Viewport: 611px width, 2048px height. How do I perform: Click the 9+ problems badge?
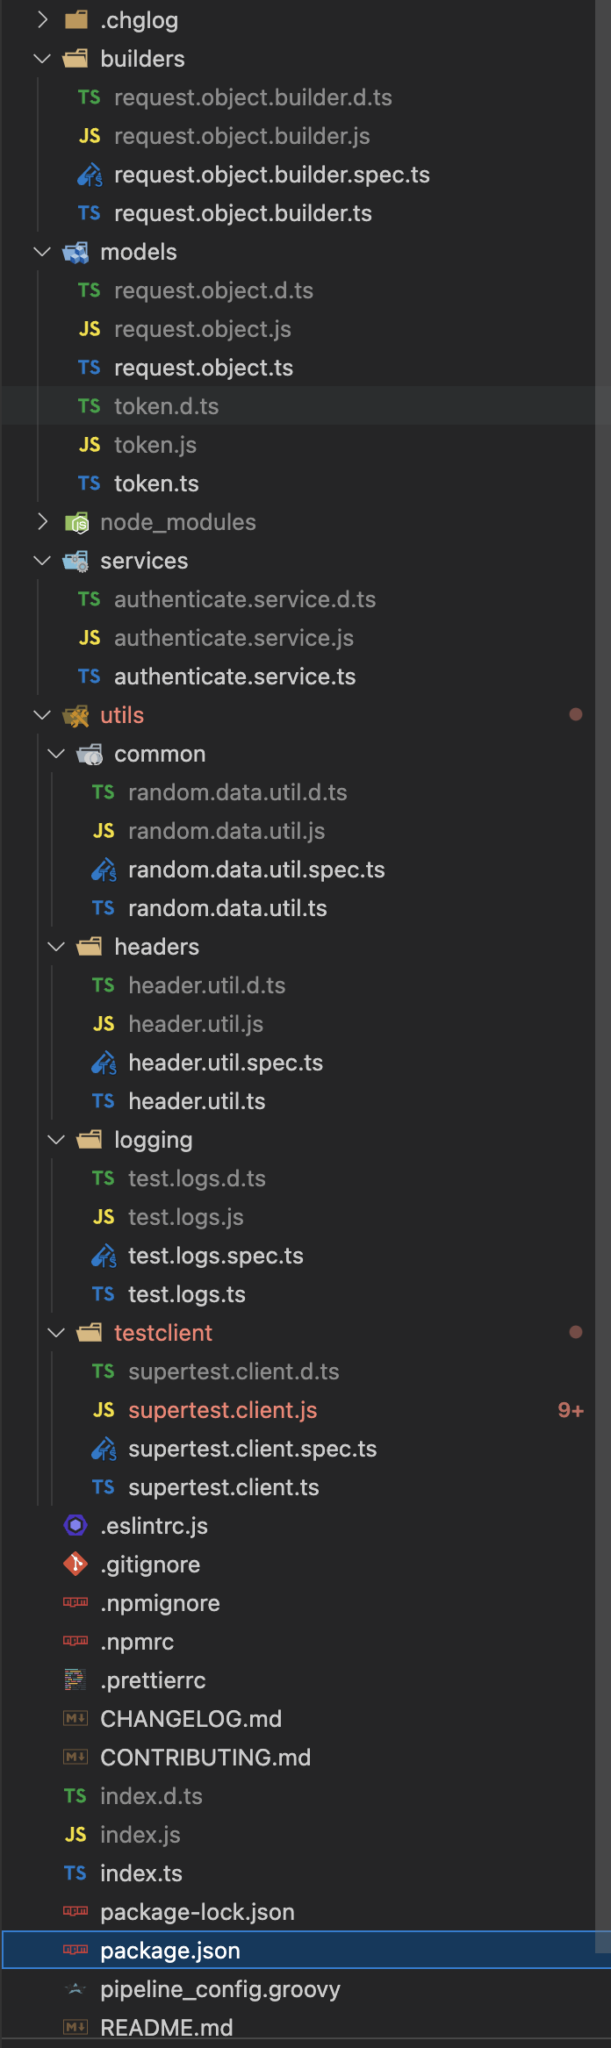click(570, 1410)
